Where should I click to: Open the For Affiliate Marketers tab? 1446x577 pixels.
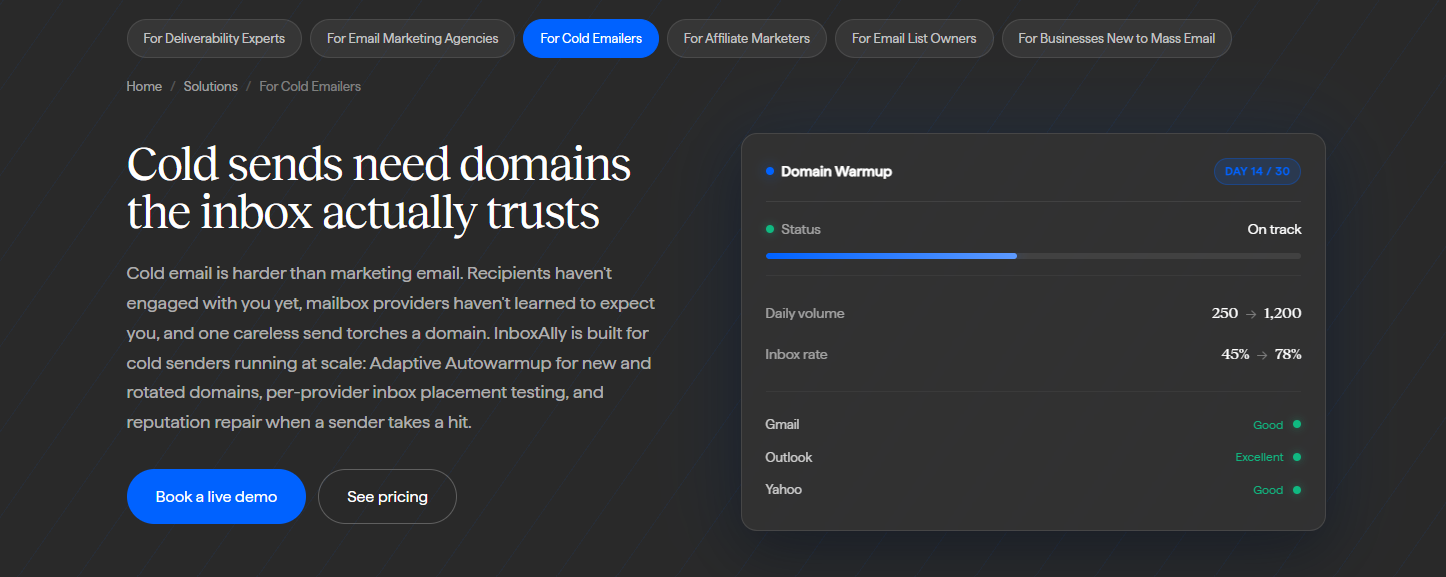(747, 38)
